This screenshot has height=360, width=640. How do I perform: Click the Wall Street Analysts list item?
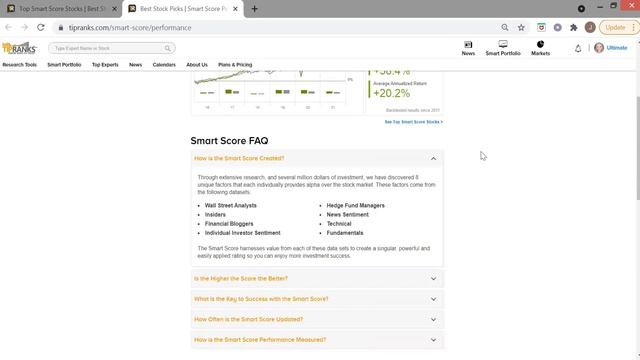(231, 206)
